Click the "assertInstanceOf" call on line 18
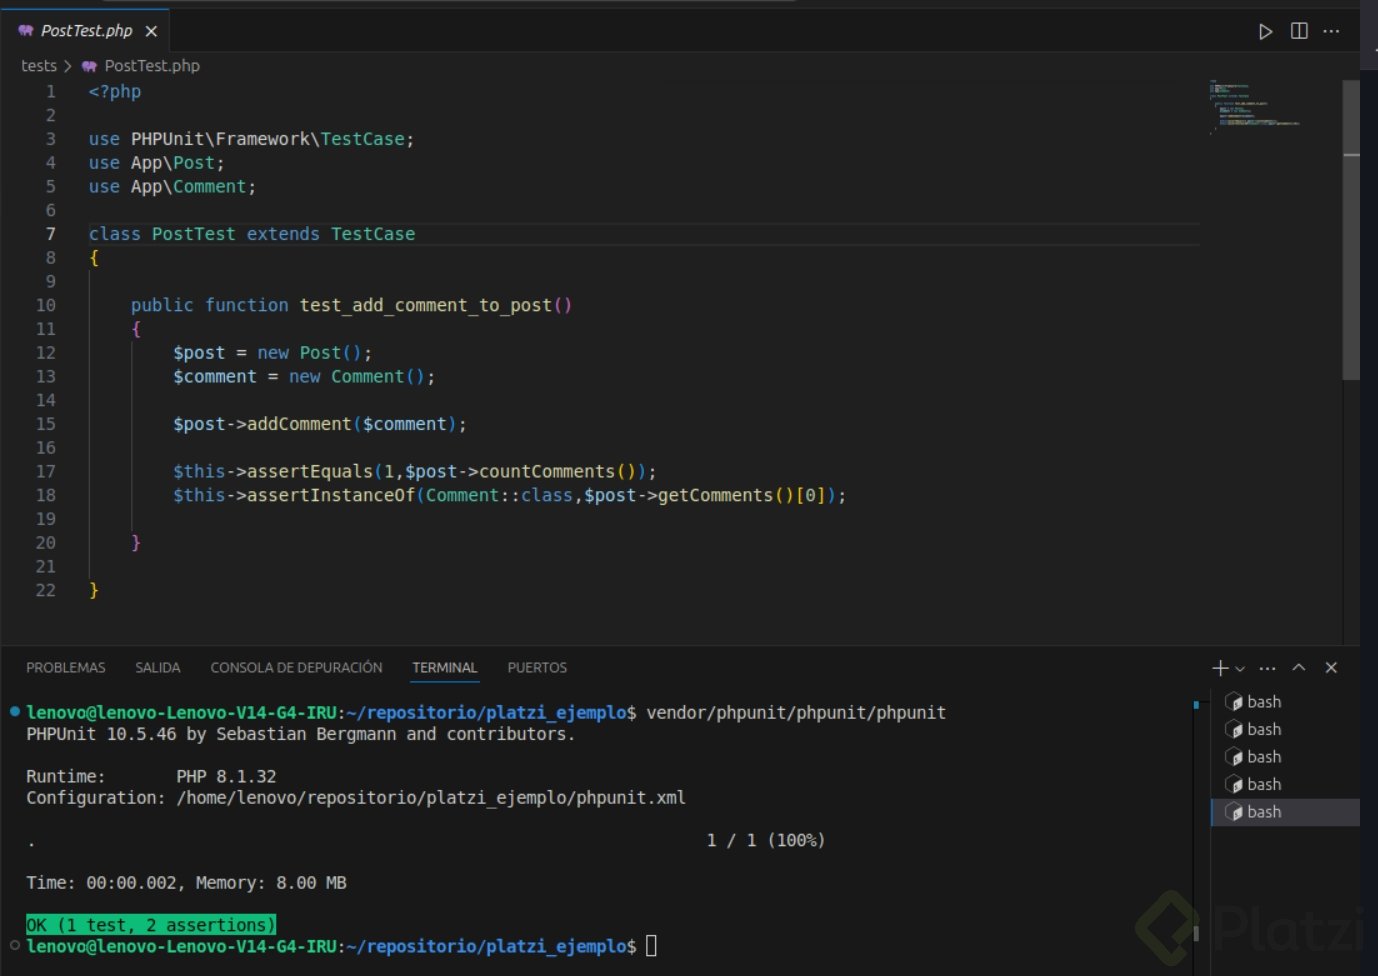The image size is (1378, 976). tap(331, 496)
